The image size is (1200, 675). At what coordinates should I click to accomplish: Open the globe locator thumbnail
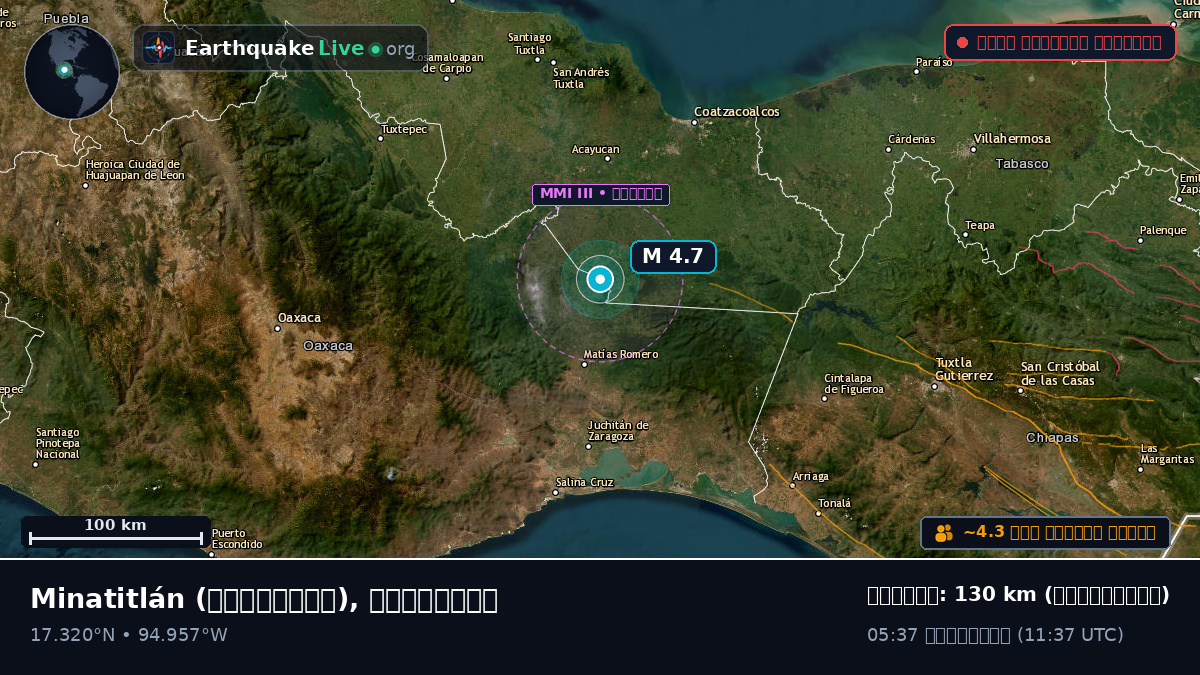[72, 72]
